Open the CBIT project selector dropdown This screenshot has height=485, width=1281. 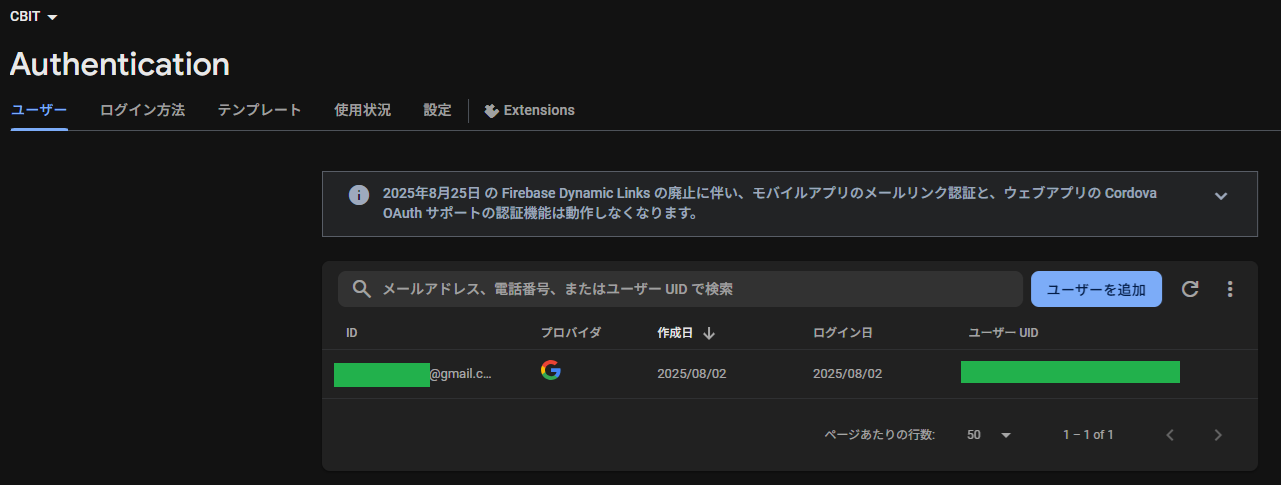[33, 17]
